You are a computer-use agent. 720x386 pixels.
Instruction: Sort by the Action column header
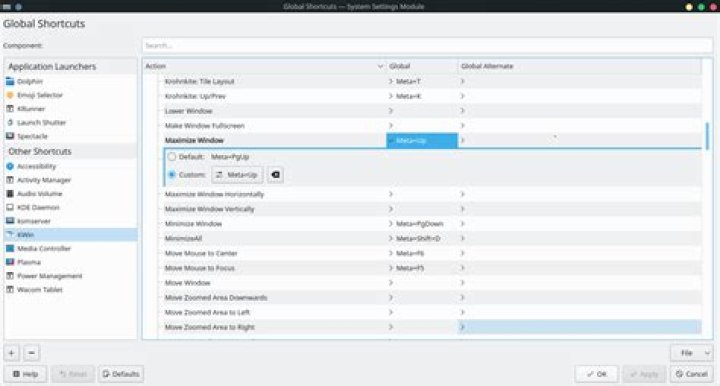pos(264,66)
